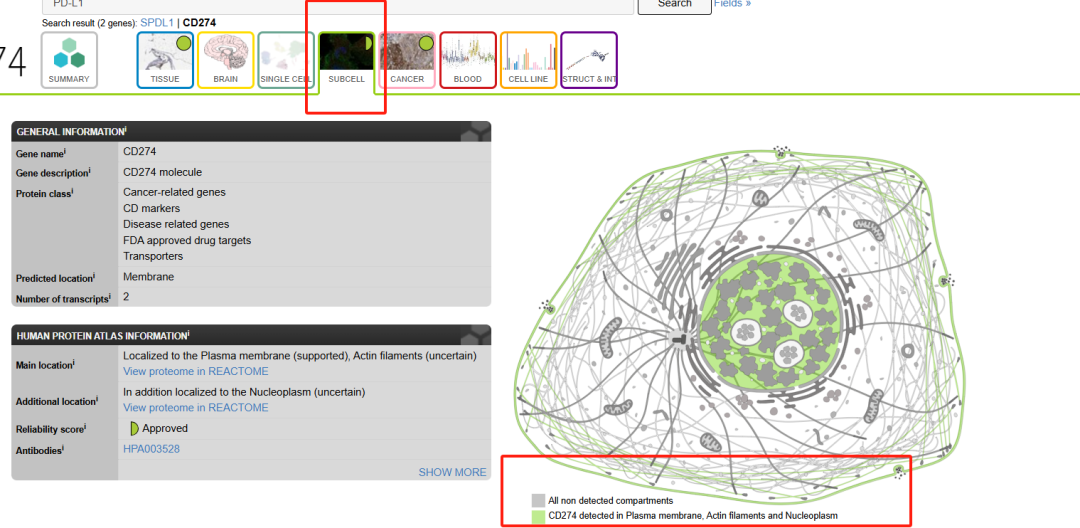Click View proteome in REACTOME under Additional location
Viewport: 1080px width, 528px height.
click(195, 408)
